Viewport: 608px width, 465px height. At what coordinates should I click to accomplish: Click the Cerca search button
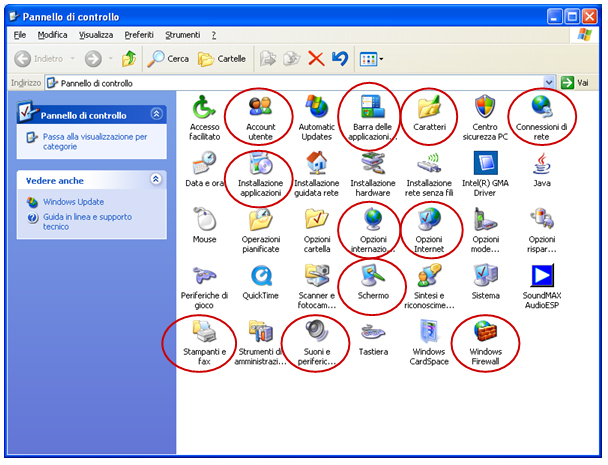click(x=168, y=59)
